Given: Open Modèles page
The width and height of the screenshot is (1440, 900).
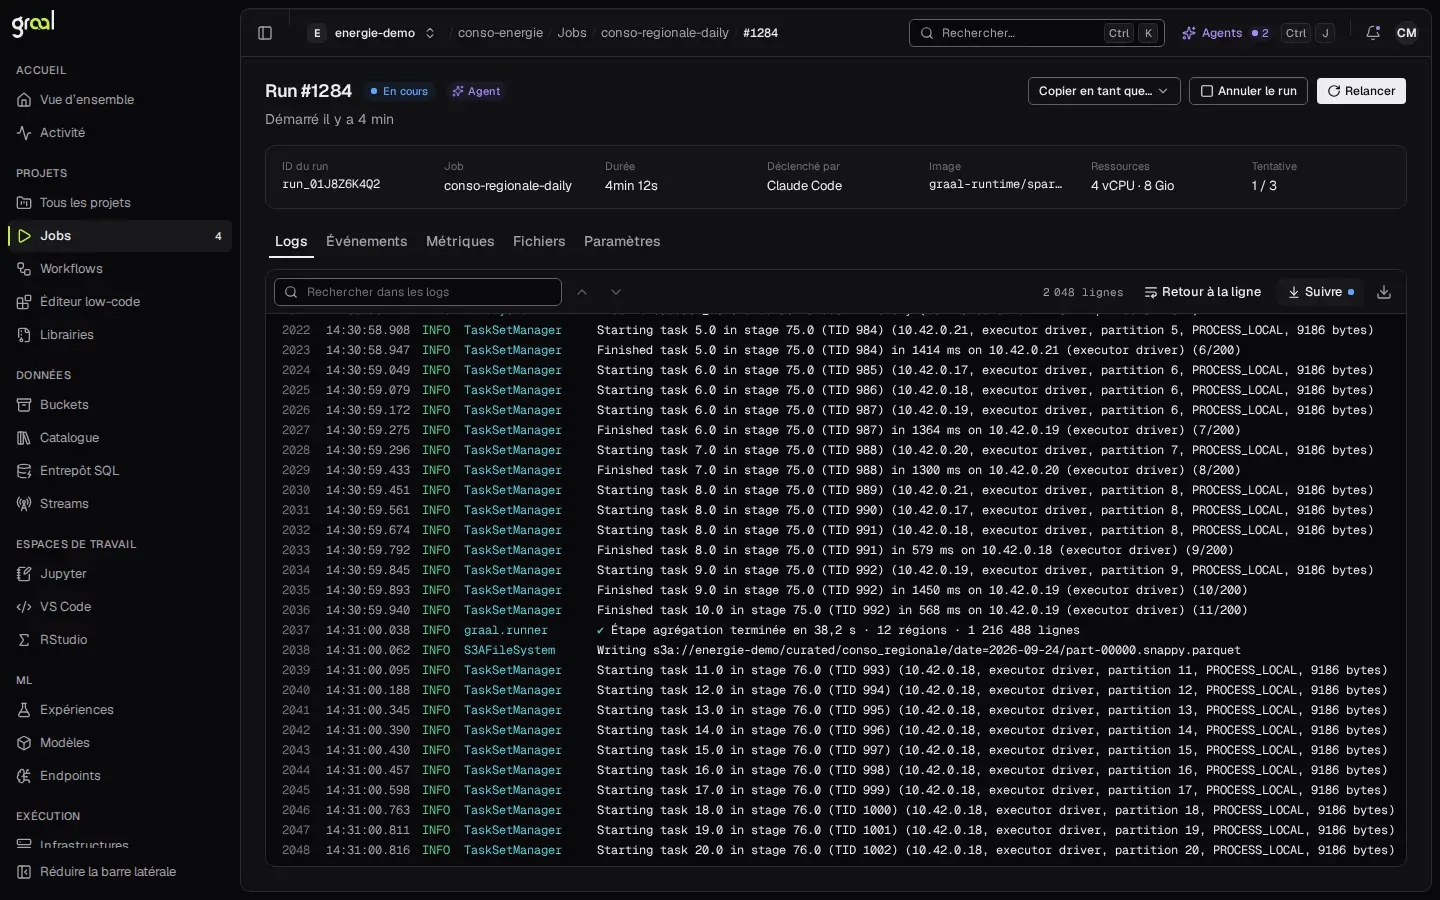Looking at the screenshot, I should pyautogui.click(x=120, y=743).
